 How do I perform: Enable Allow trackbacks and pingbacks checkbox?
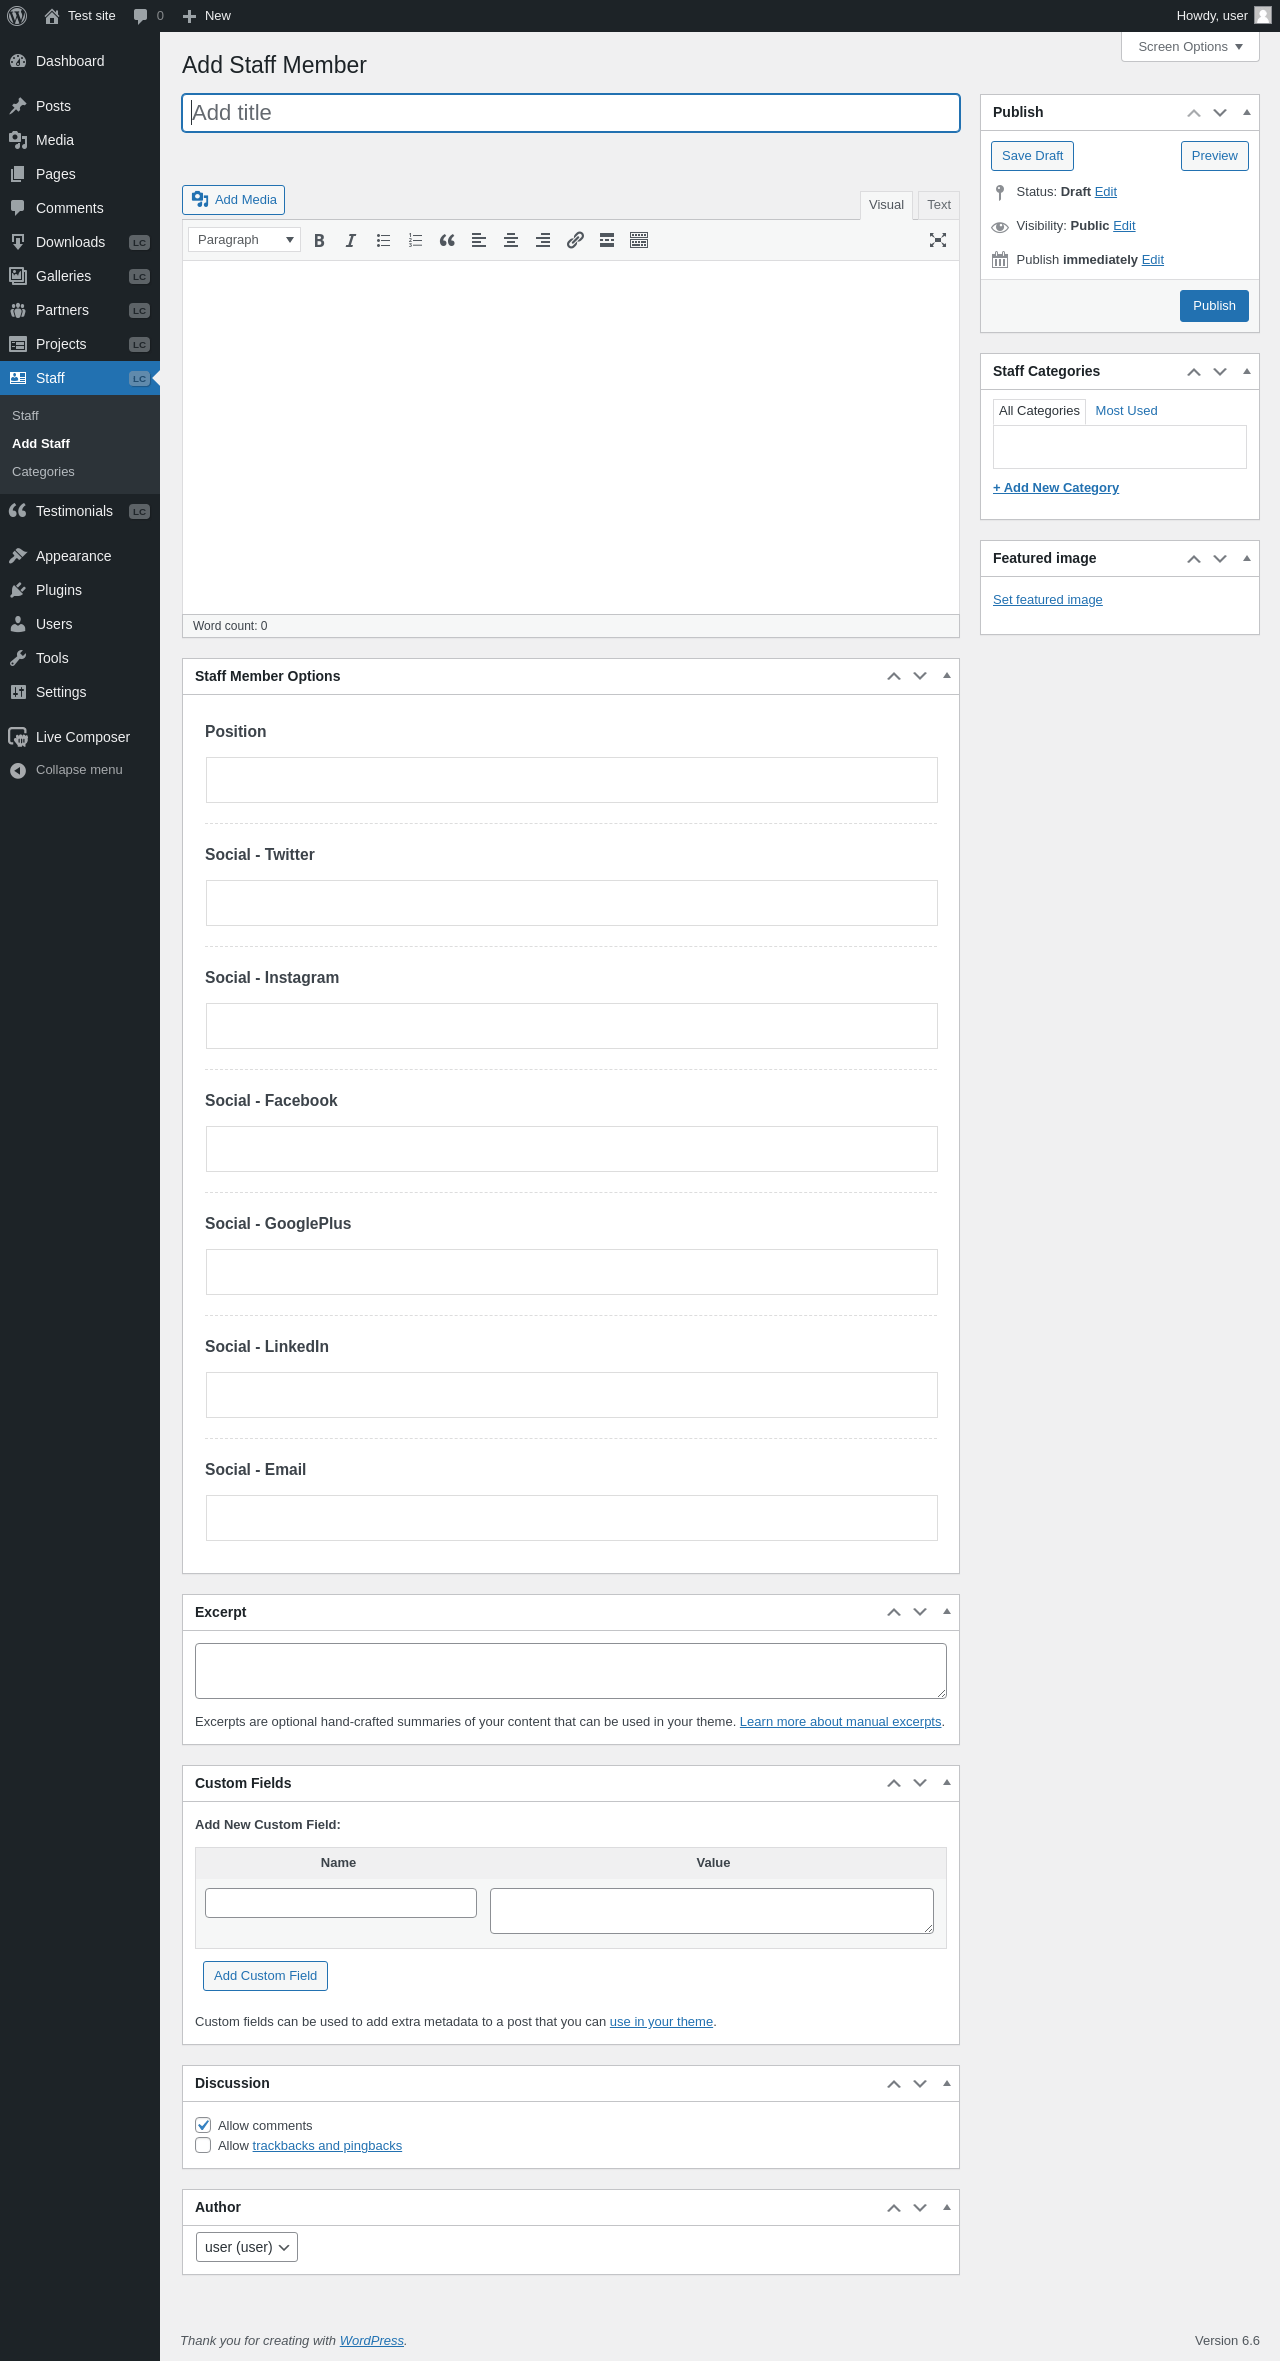click(x=203, y=2145)
